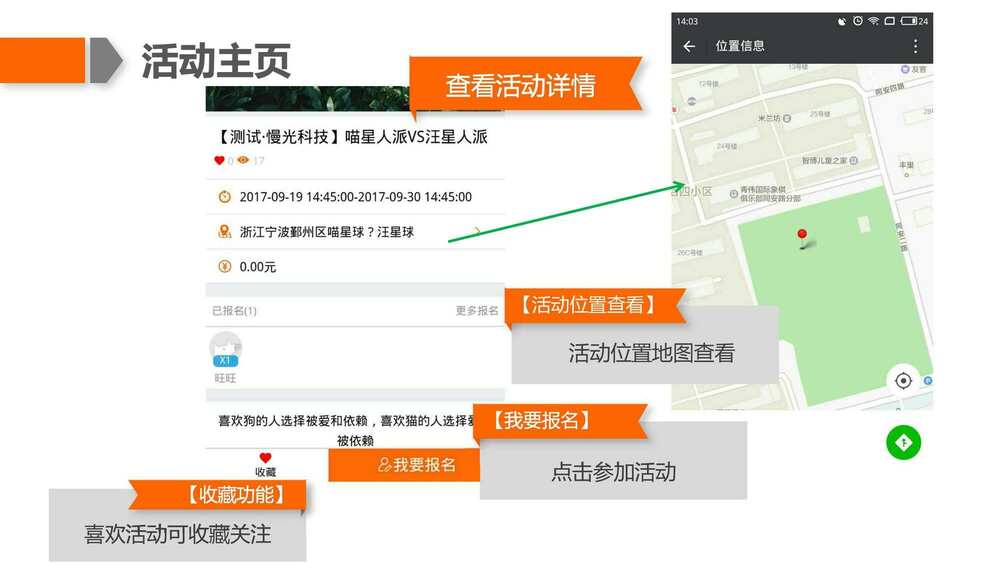Viewport: 1000px width, 563px height.
Task: Click the location marker icon by address
Action: pyautogui.click(x=224, y=231)
